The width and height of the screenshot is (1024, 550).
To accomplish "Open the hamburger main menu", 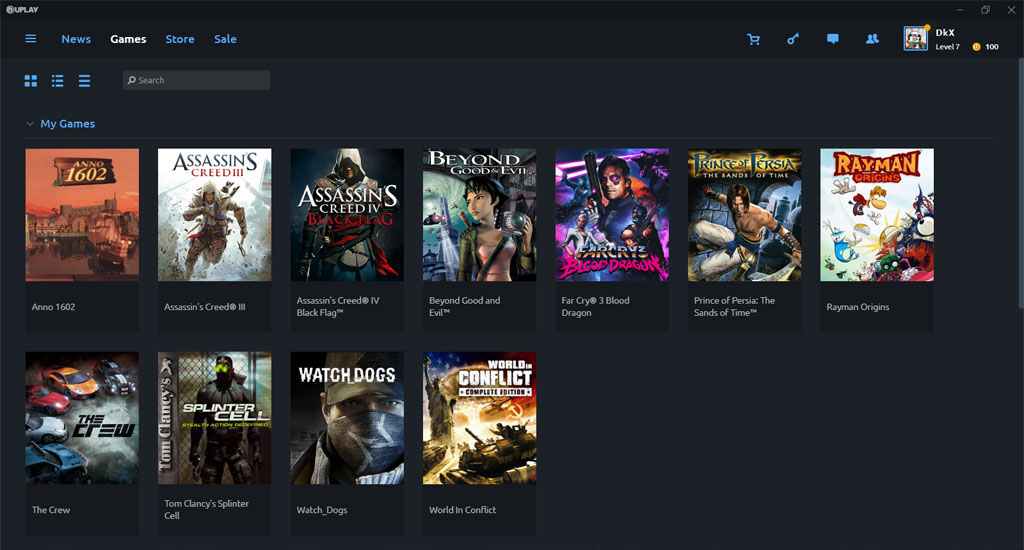I will [31, 39].
